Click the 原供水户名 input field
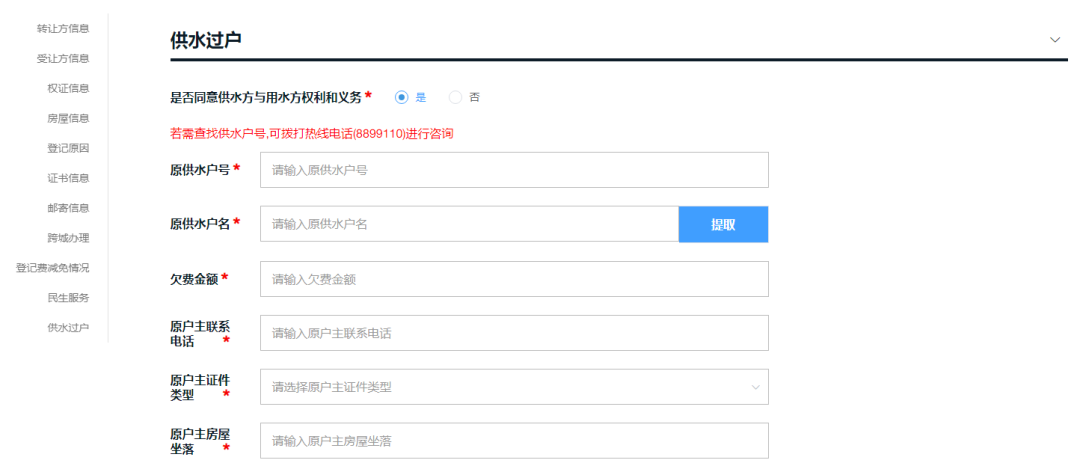The height and width of the screenshot is (472, 1080). pyautogui.click(x=469, y=225)
